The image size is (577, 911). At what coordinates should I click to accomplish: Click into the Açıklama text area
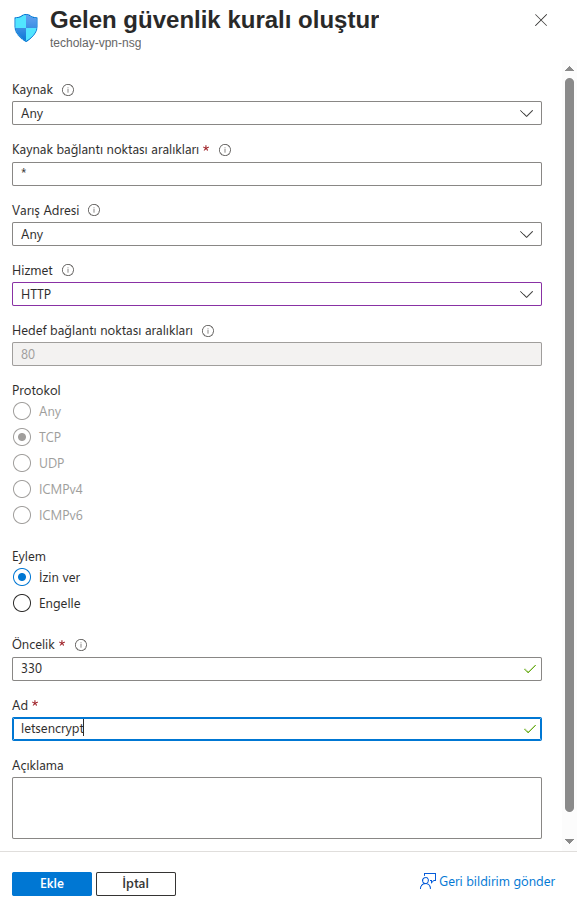277,808
